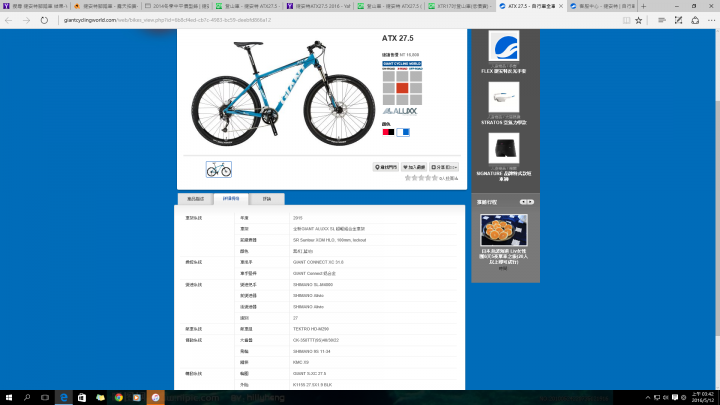This screenshot has height=405, width=720.
Task: Switch to the third review tab
Action: pyautogui.click(x=267, y=199)
